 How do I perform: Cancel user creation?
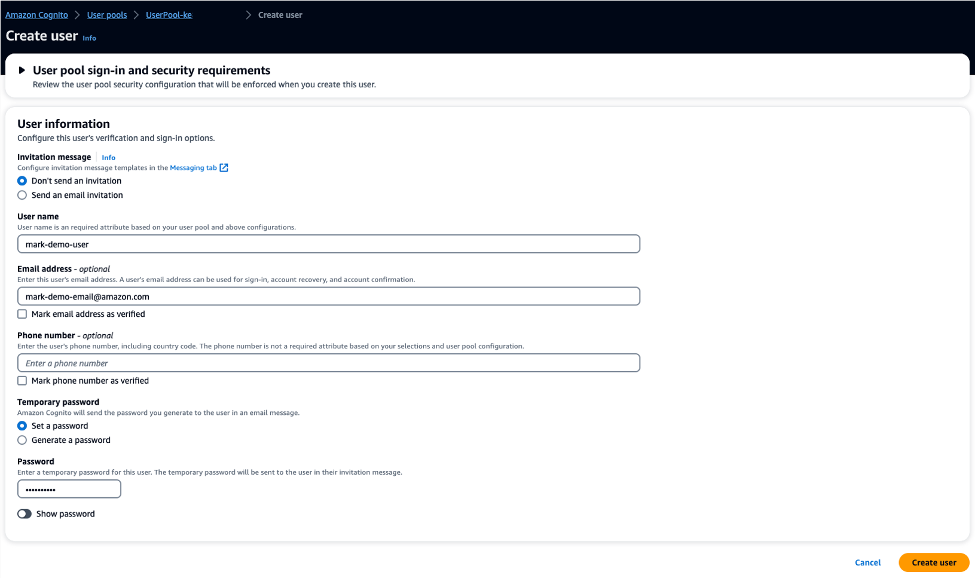click(867, 562)
